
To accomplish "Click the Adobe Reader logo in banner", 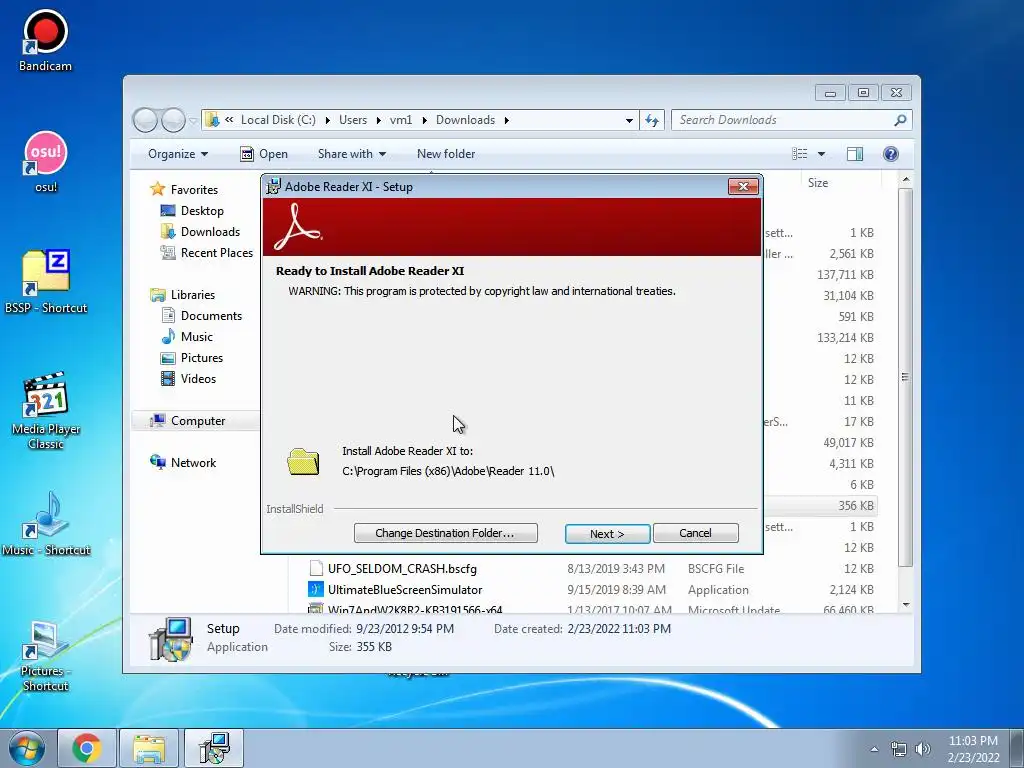I will point(297,227).
